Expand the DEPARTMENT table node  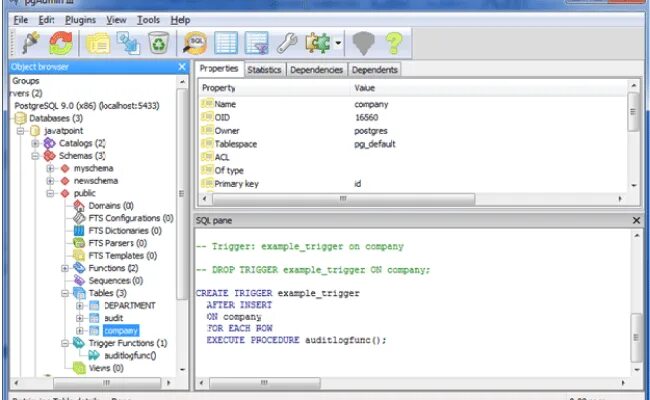pyautogui.click(x=80, y=305)
